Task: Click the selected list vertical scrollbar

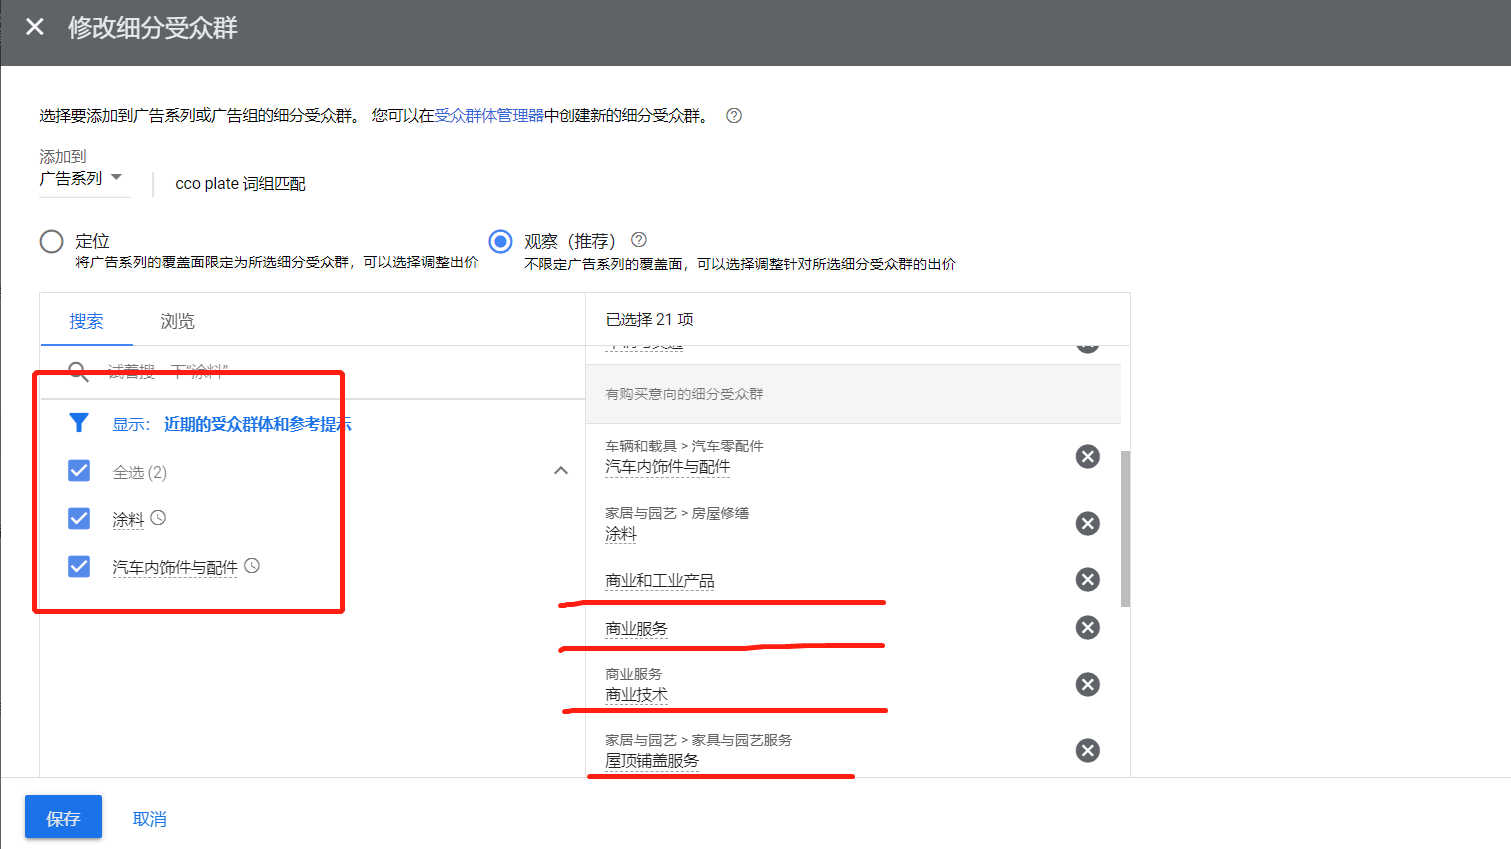Action: pyautogui.click(x=1125, y=528)
